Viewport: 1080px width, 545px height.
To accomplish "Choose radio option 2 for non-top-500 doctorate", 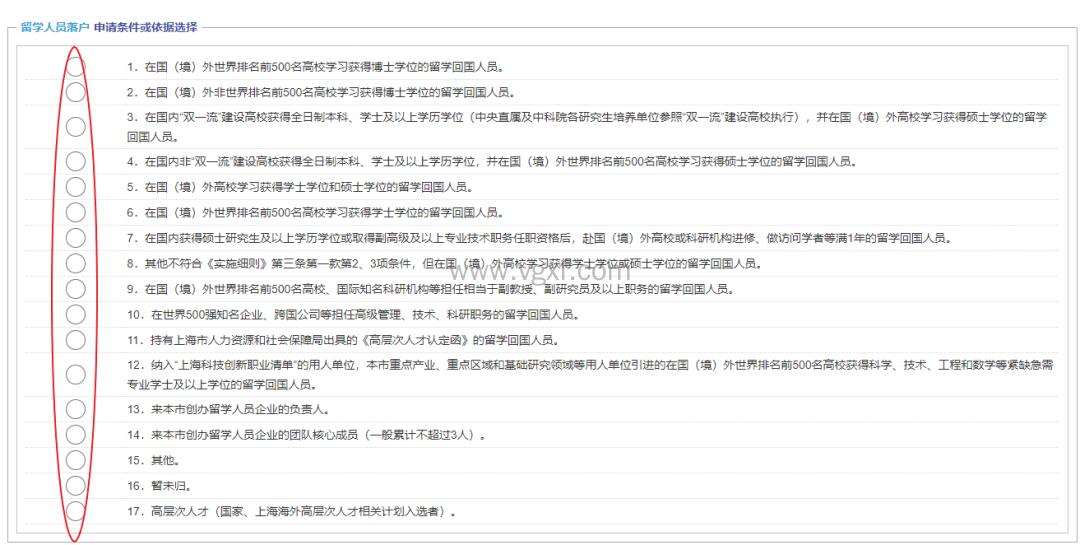I will click(75, 92).
